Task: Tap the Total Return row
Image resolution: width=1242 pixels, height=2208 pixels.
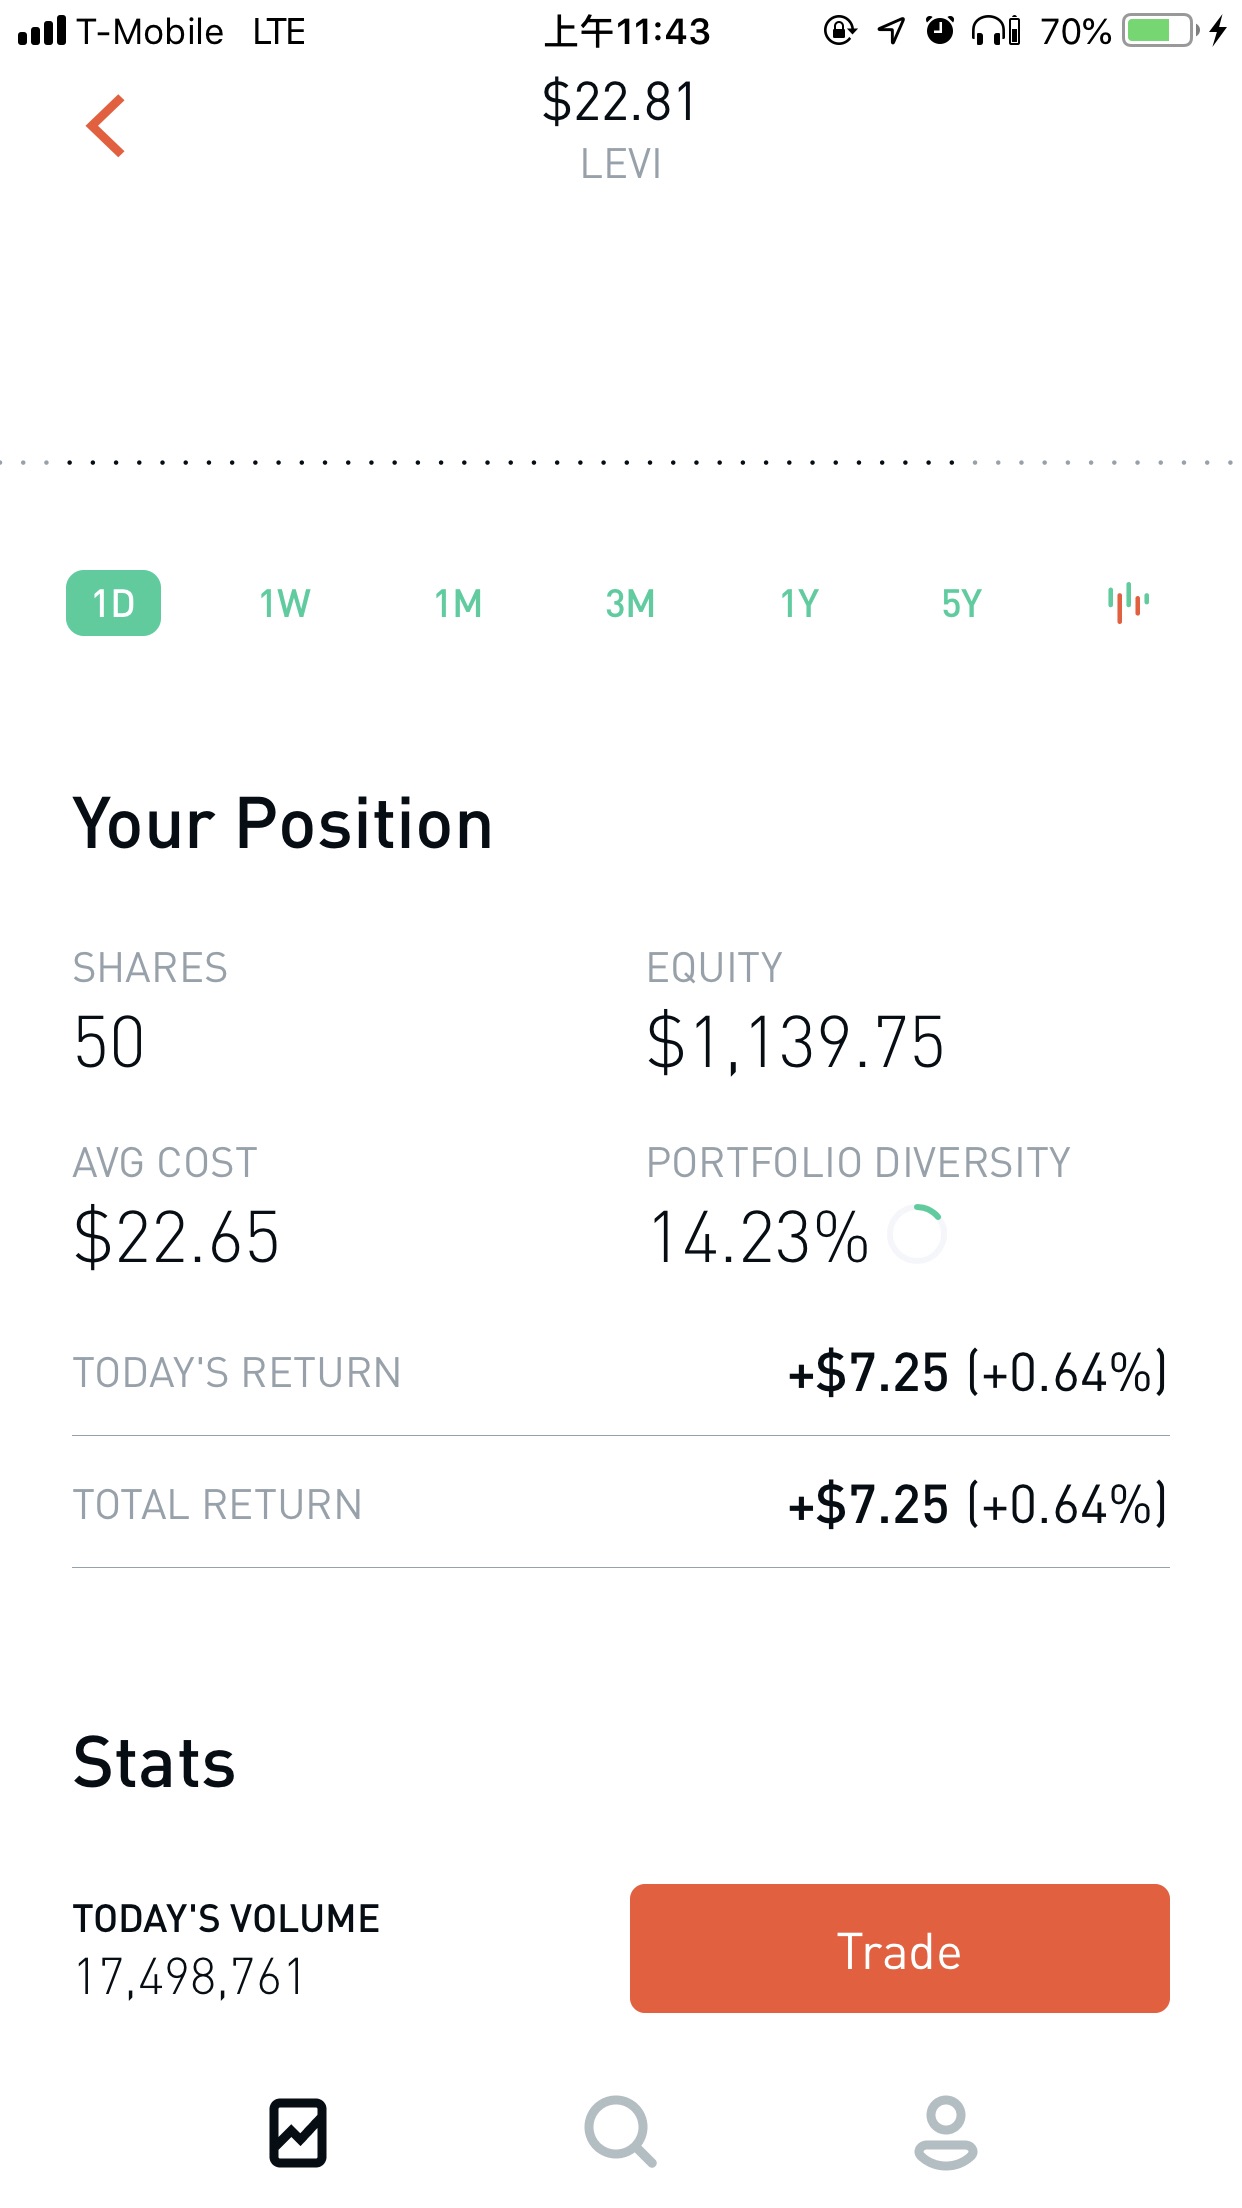Action: coord(620,1504)
